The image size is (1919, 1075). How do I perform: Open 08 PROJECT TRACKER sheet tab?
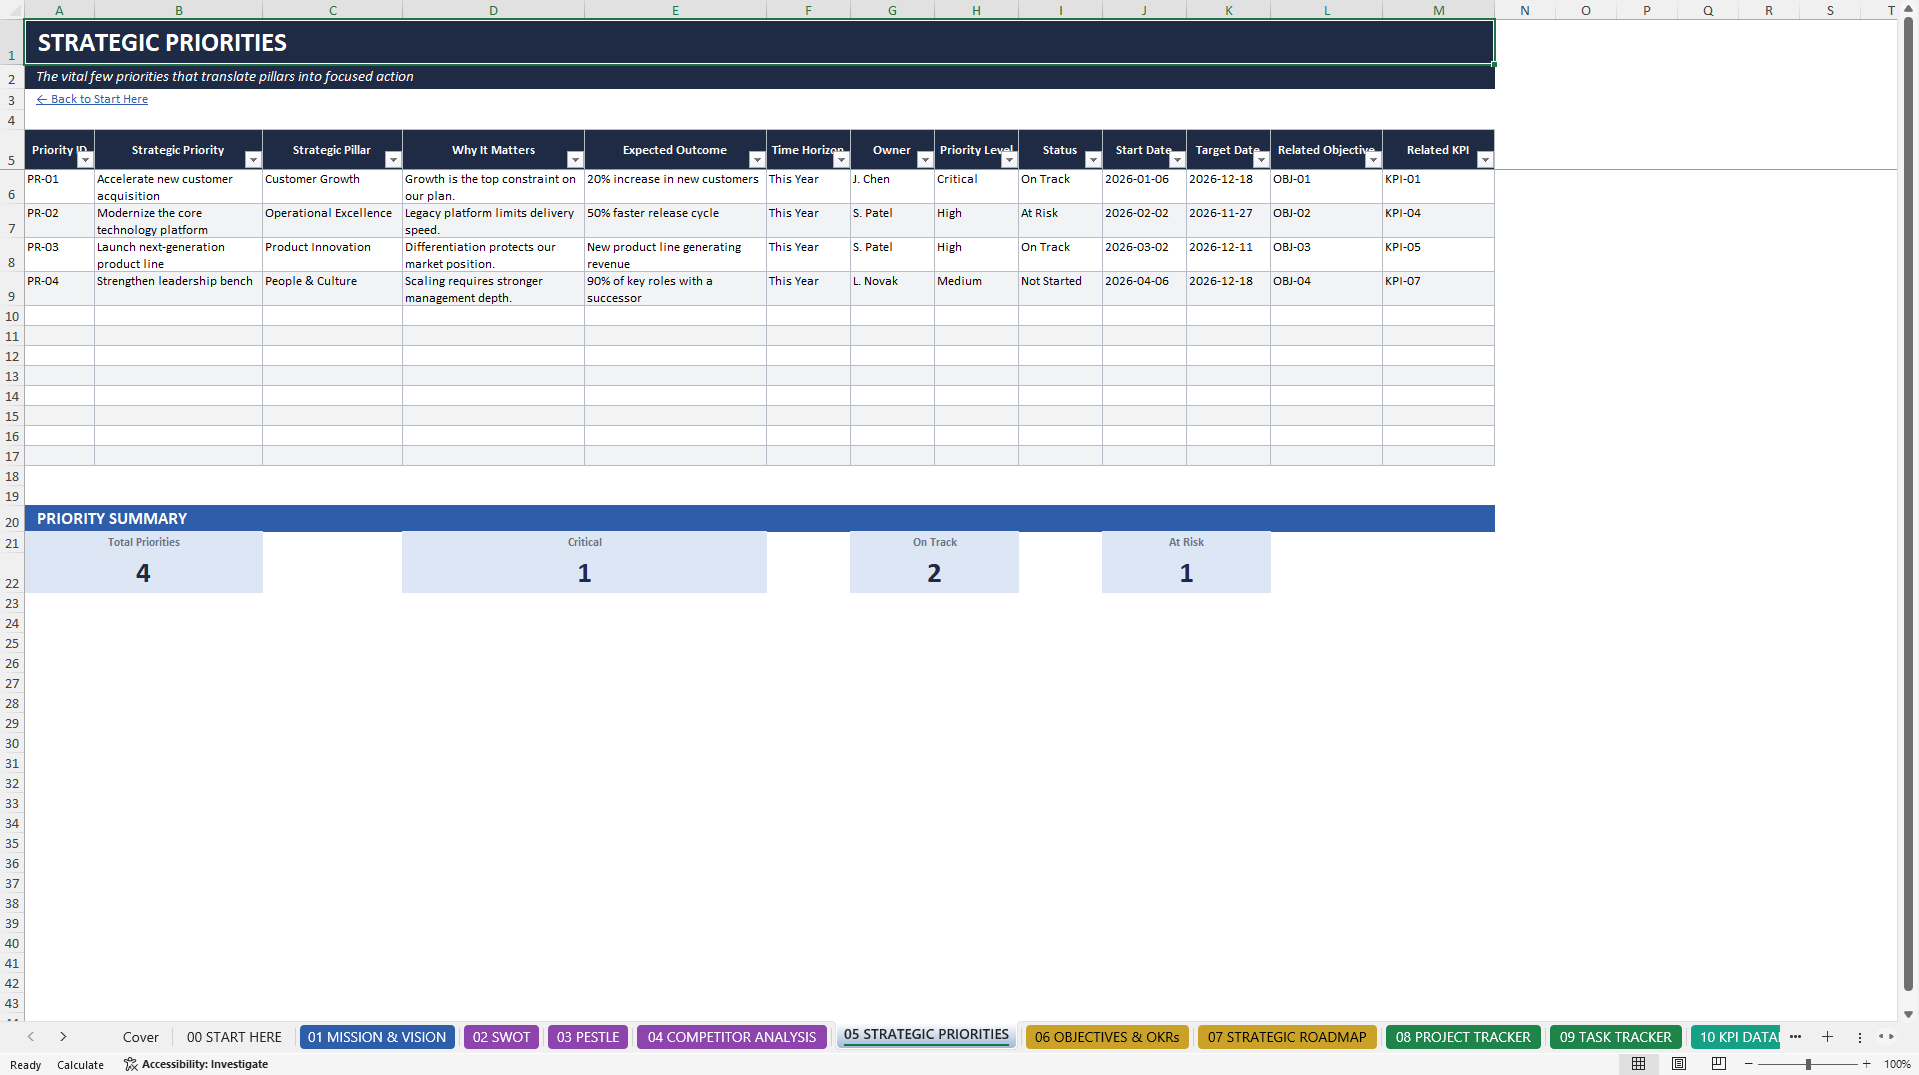(x=1463, y=1037)
